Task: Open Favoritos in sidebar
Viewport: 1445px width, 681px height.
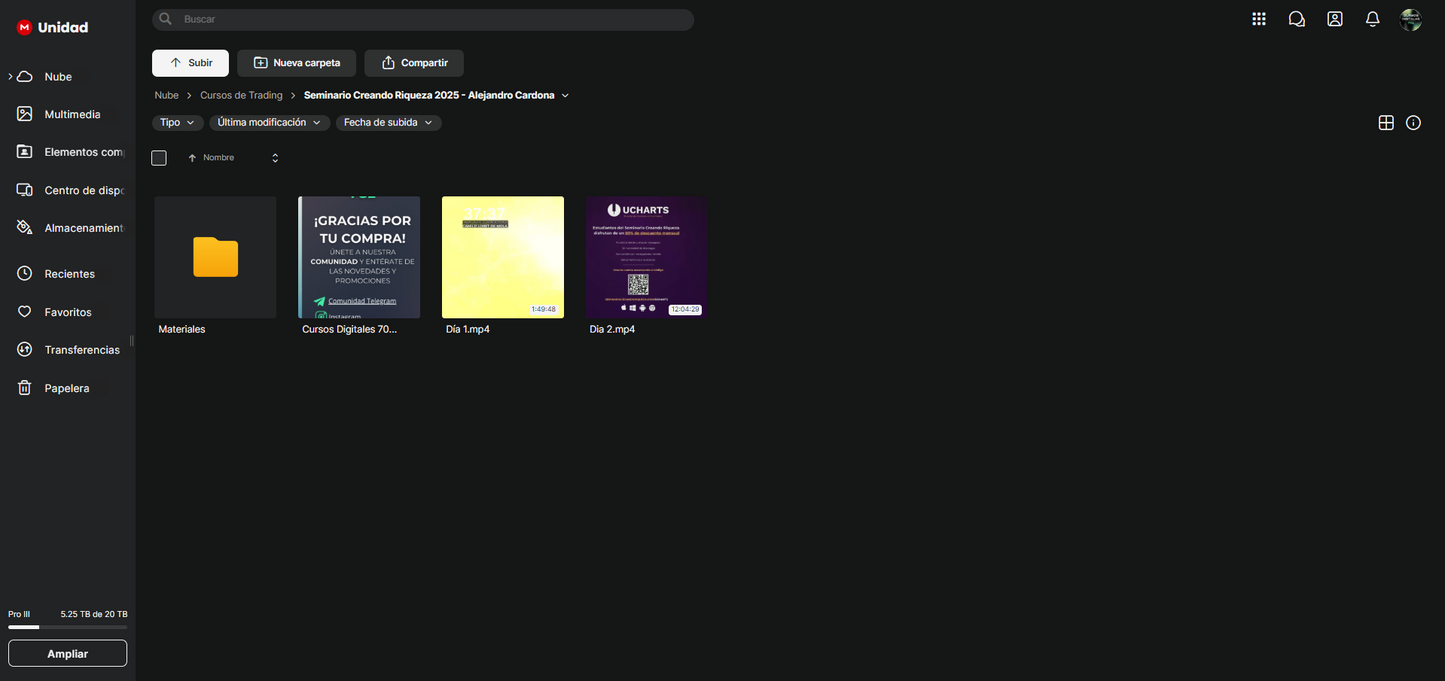Action: pyautogui.click(x=67, y=312)
